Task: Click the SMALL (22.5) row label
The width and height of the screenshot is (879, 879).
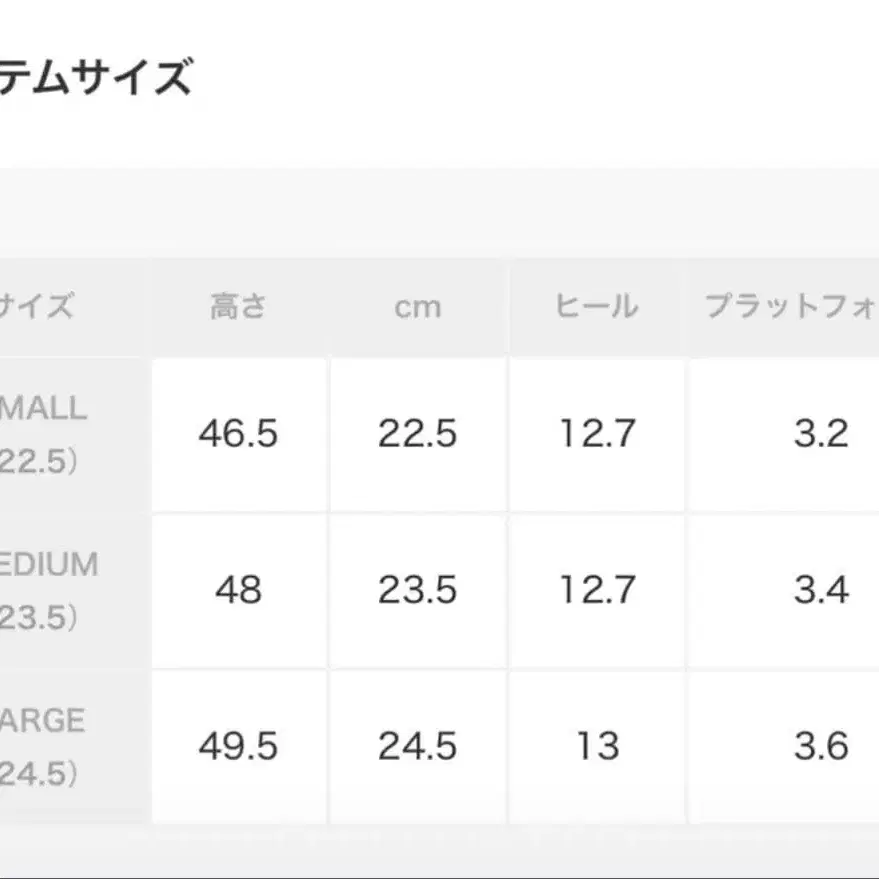Action: [42, 434]
